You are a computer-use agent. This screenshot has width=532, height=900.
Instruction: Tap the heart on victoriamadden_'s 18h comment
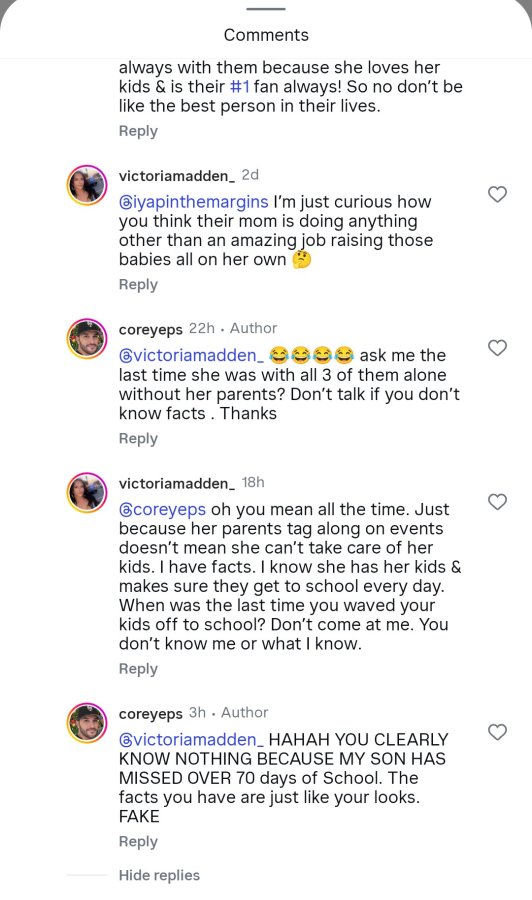[497, 502]
